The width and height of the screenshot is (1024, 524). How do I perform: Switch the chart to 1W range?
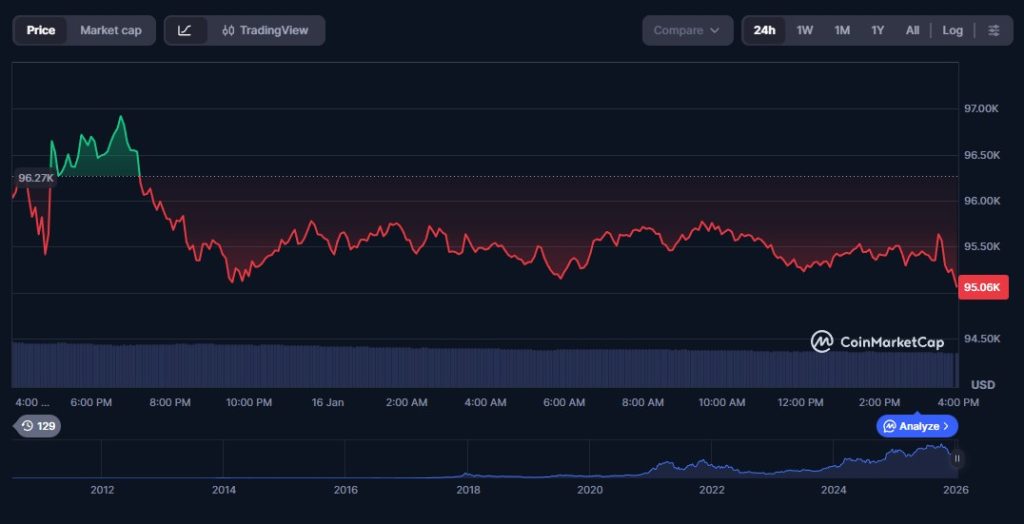tap(804, 30)
